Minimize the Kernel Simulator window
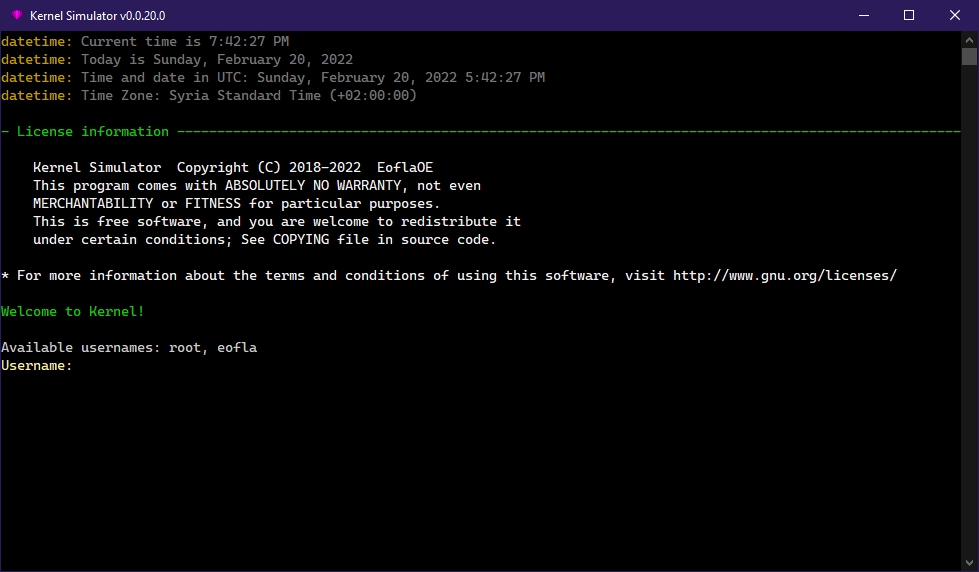979x572 pixels. [863, 15]
